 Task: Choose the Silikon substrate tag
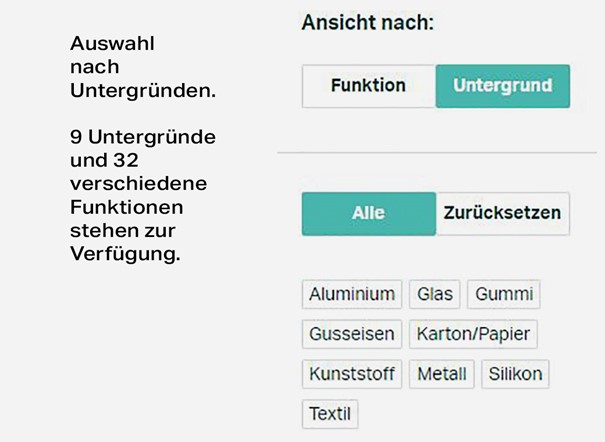[515, 374]
